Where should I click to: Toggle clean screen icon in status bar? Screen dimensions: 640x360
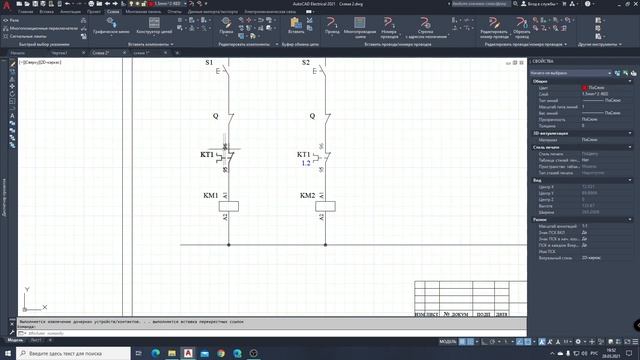(x=627, y=342)
